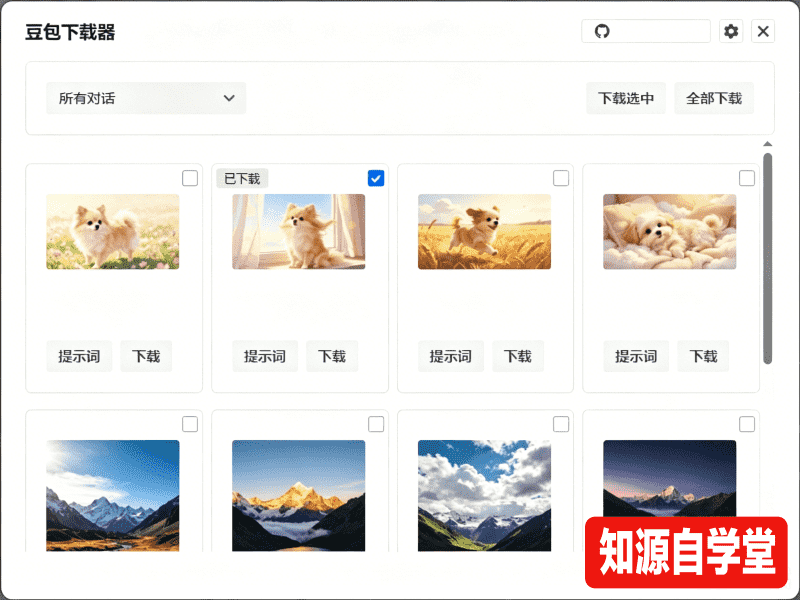
Task: Tick checkbox on dusk mountain card
Action: (x=747, y=424)
